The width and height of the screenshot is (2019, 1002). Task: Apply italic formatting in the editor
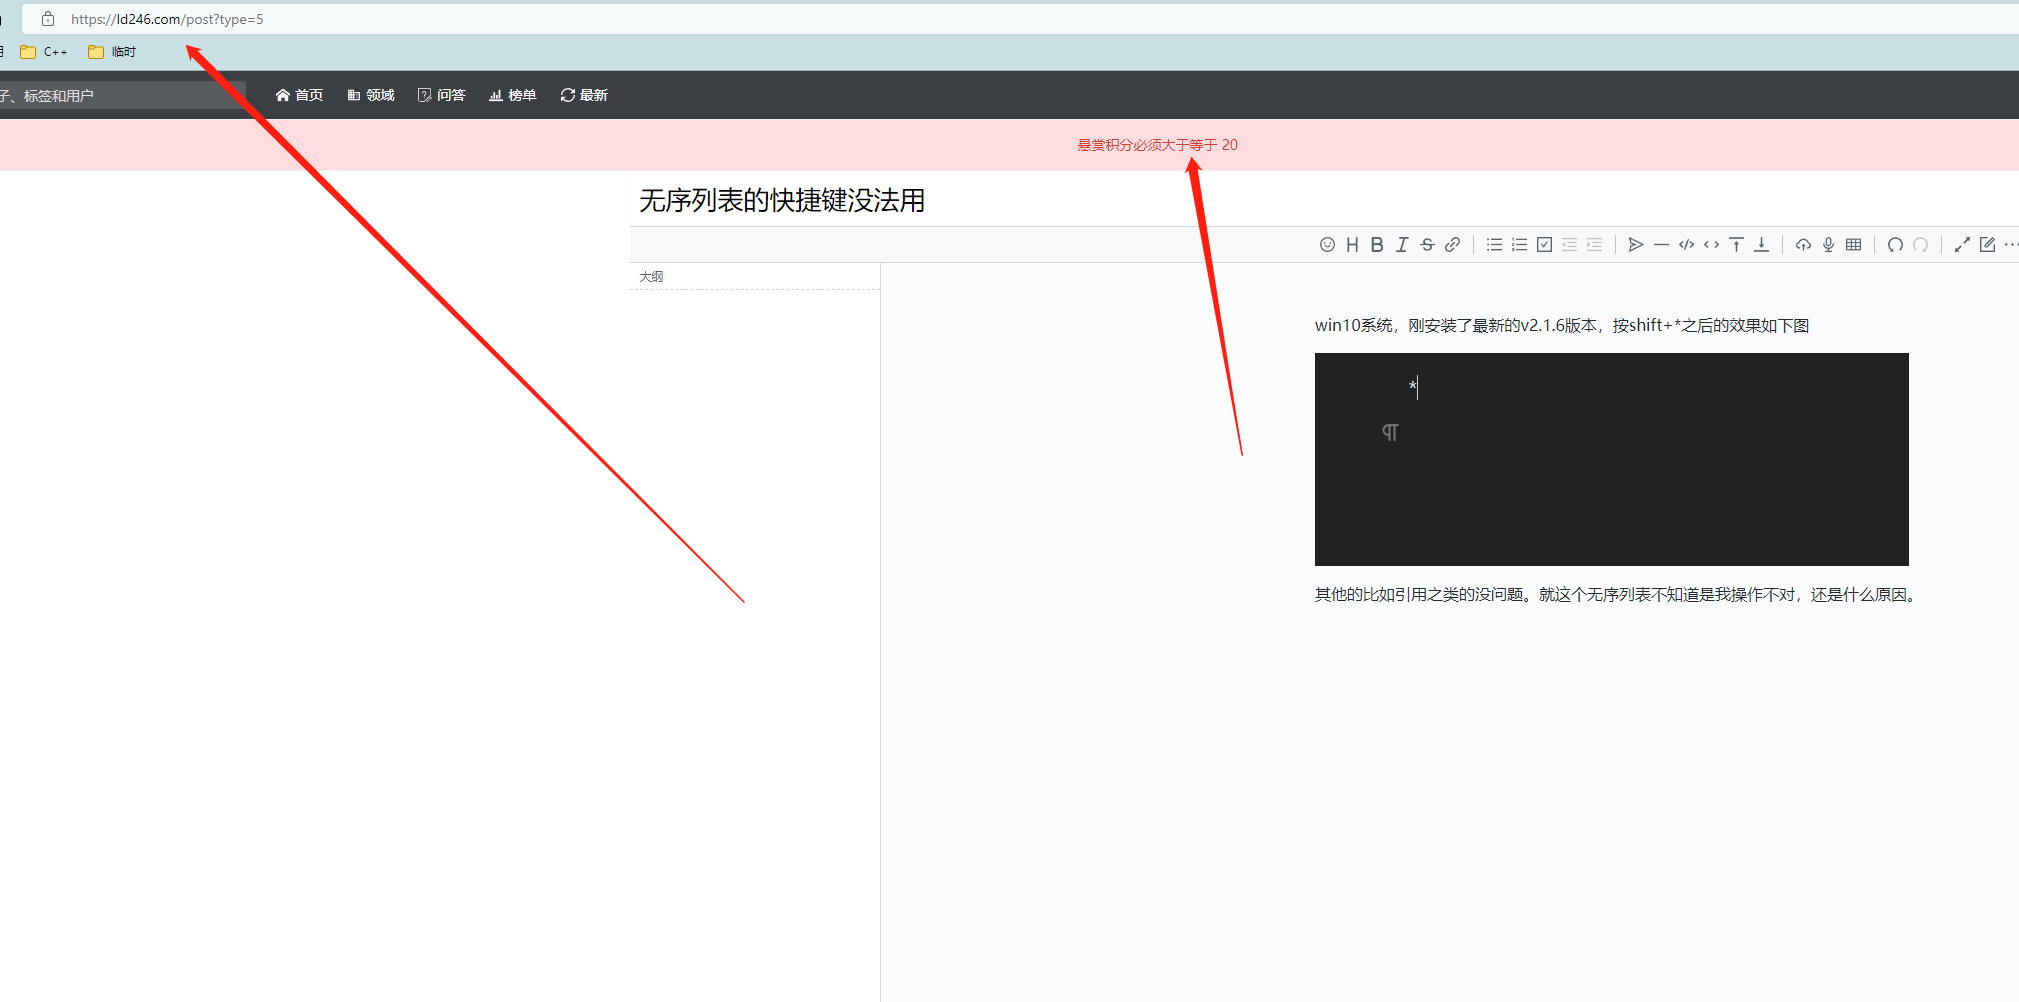coord(1402,244)
